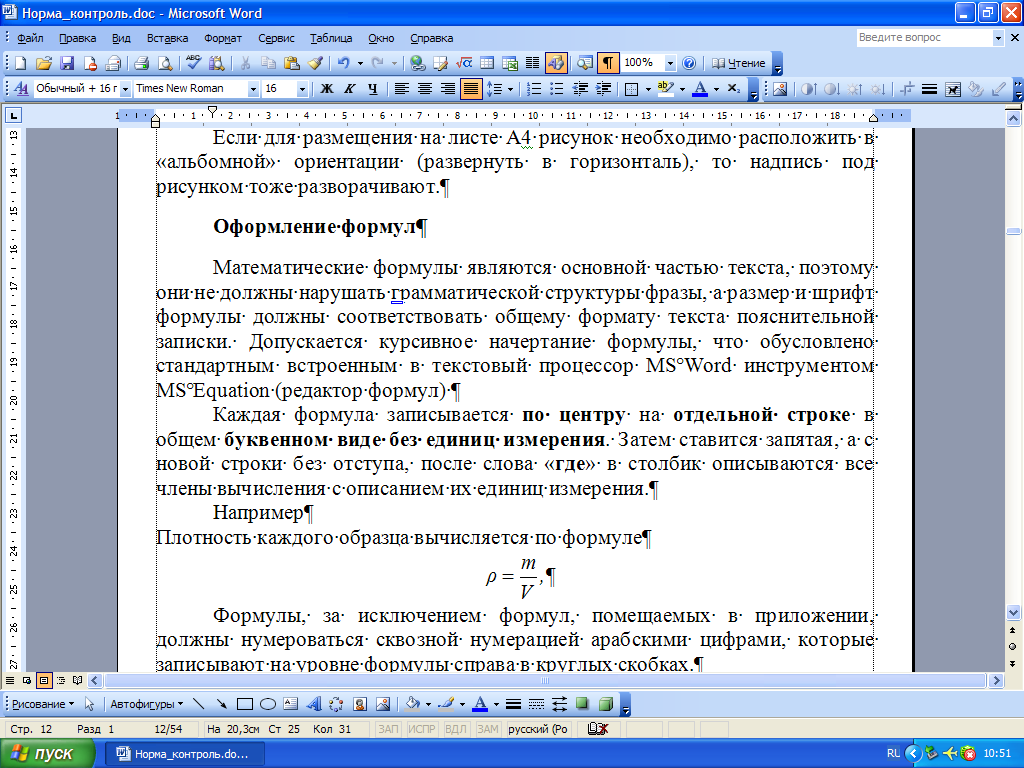Viewport: 1024px width, 768px height.
Task: Open the Сервис menu
Action: [x=276, y=38]
